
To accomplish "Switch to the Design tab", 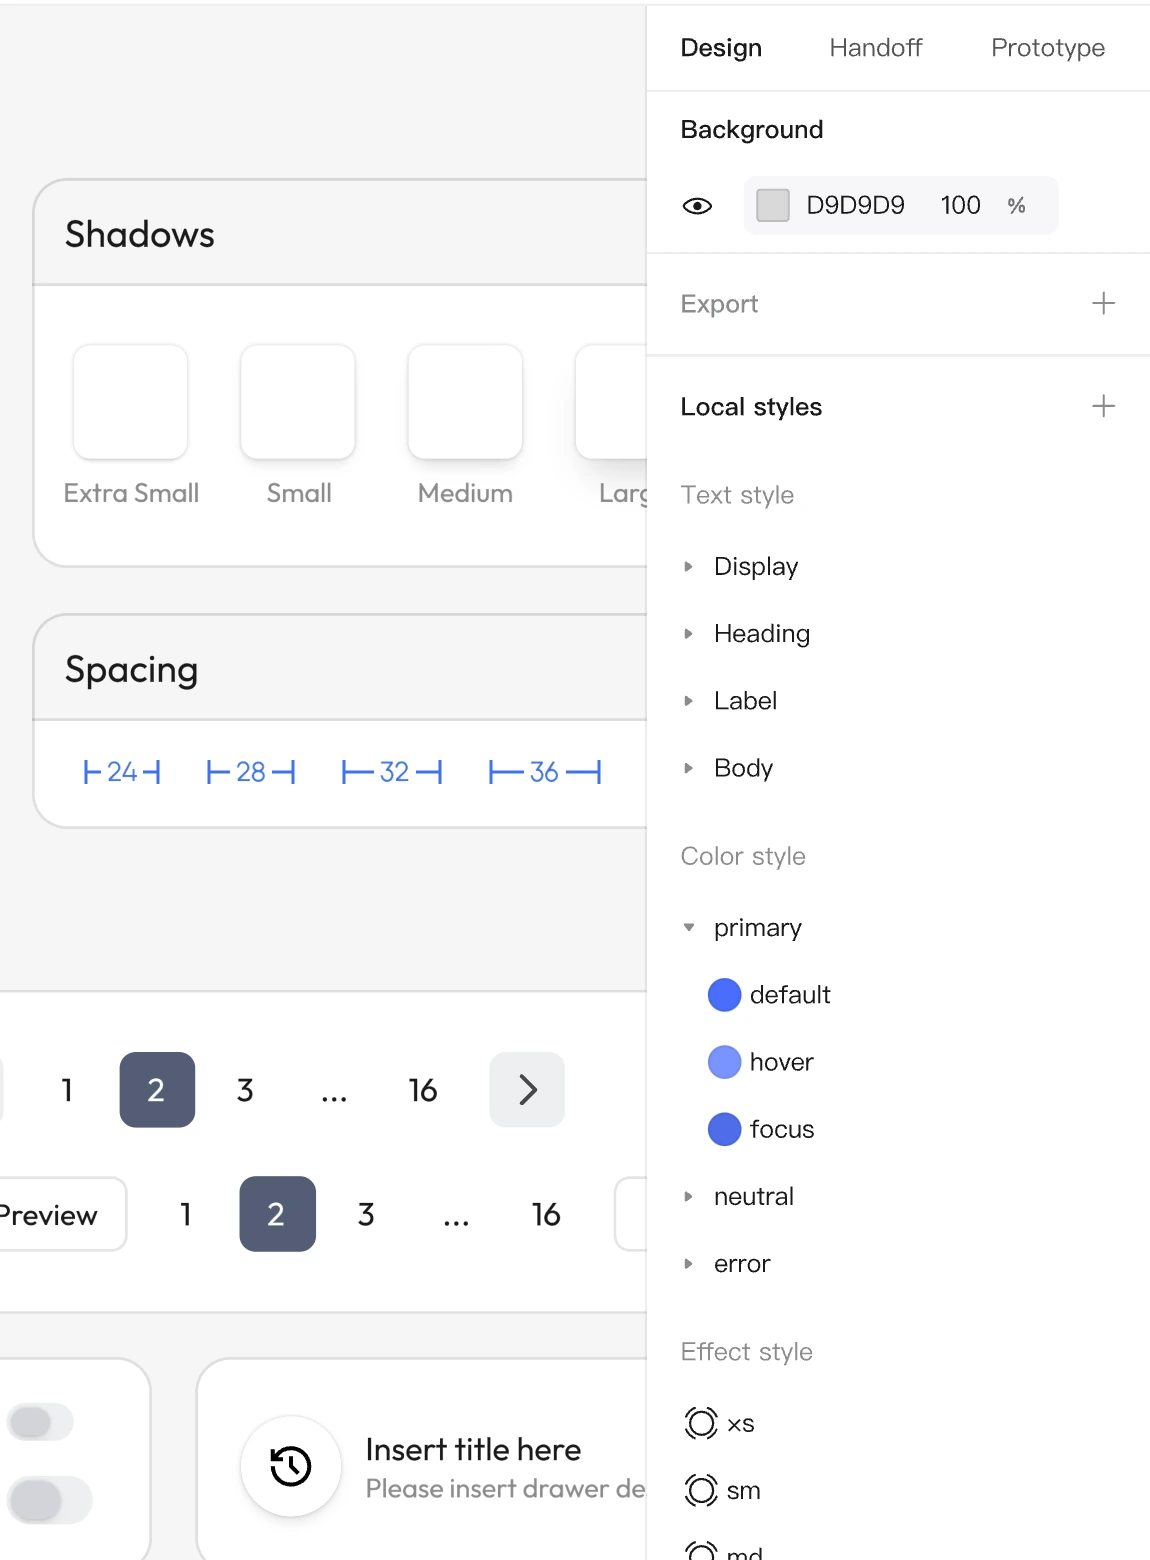I will (x=721, y=48).
